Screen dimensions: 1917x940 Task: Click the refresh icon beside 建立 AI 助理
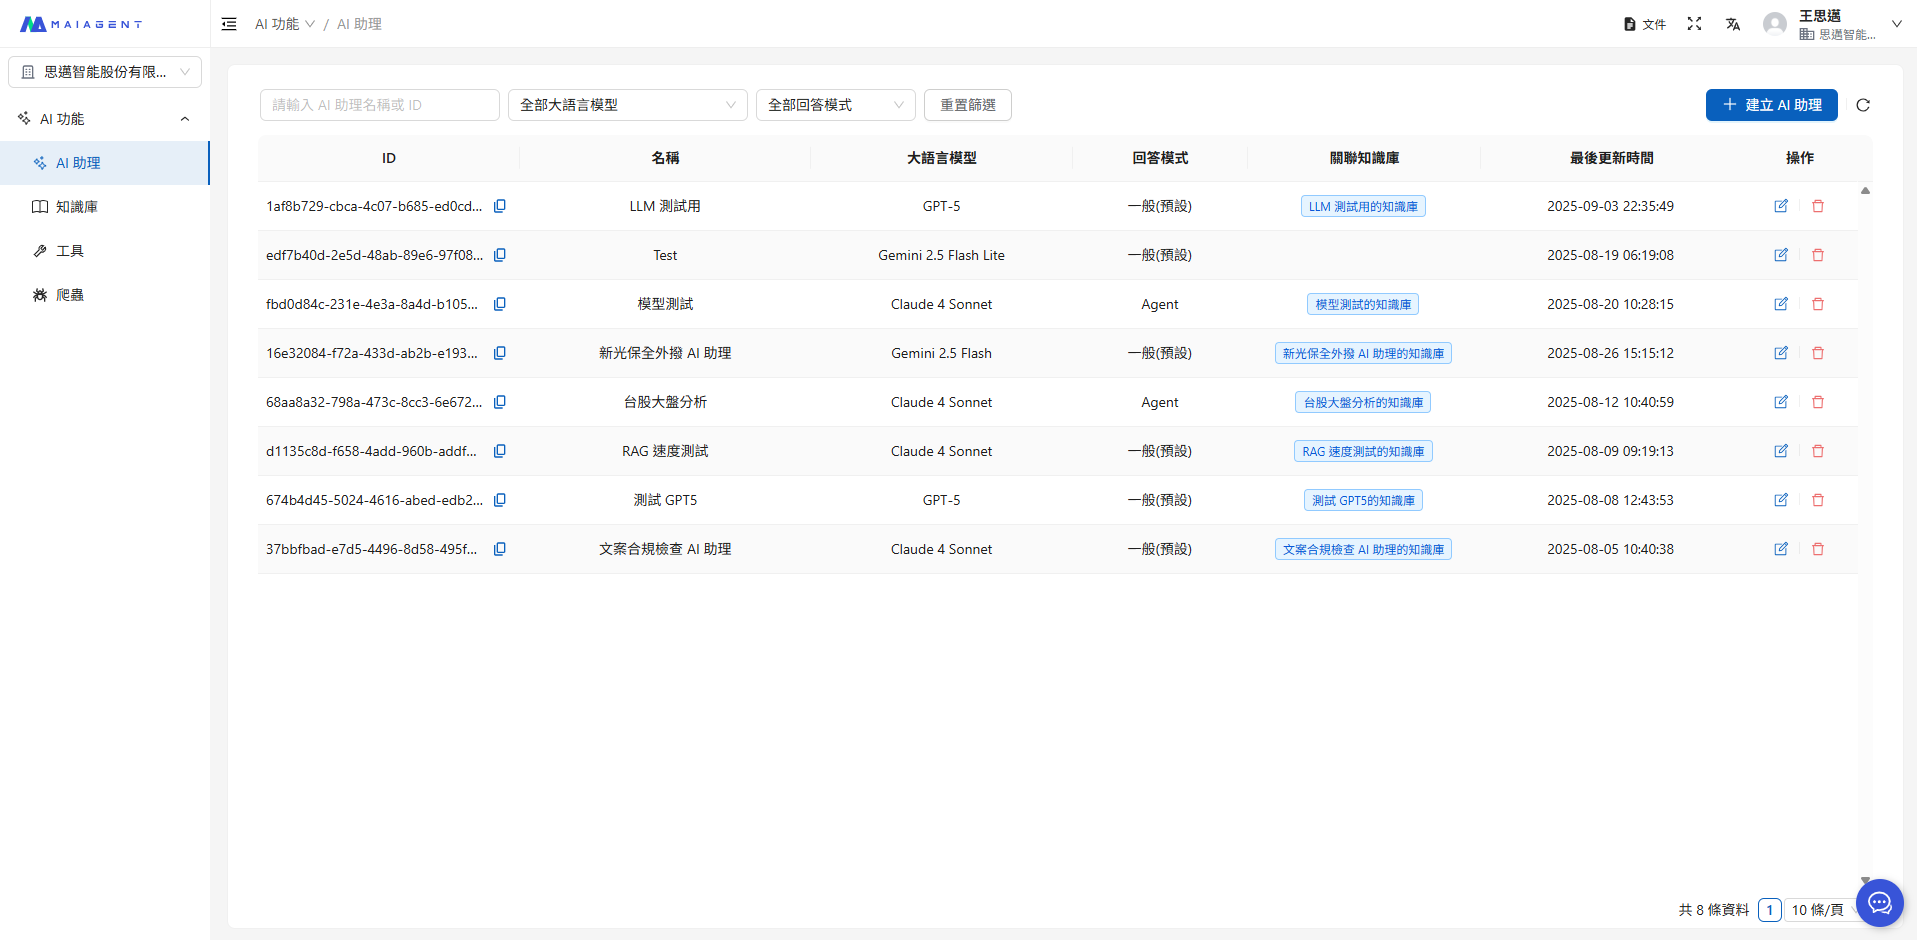click(1862, 105)
